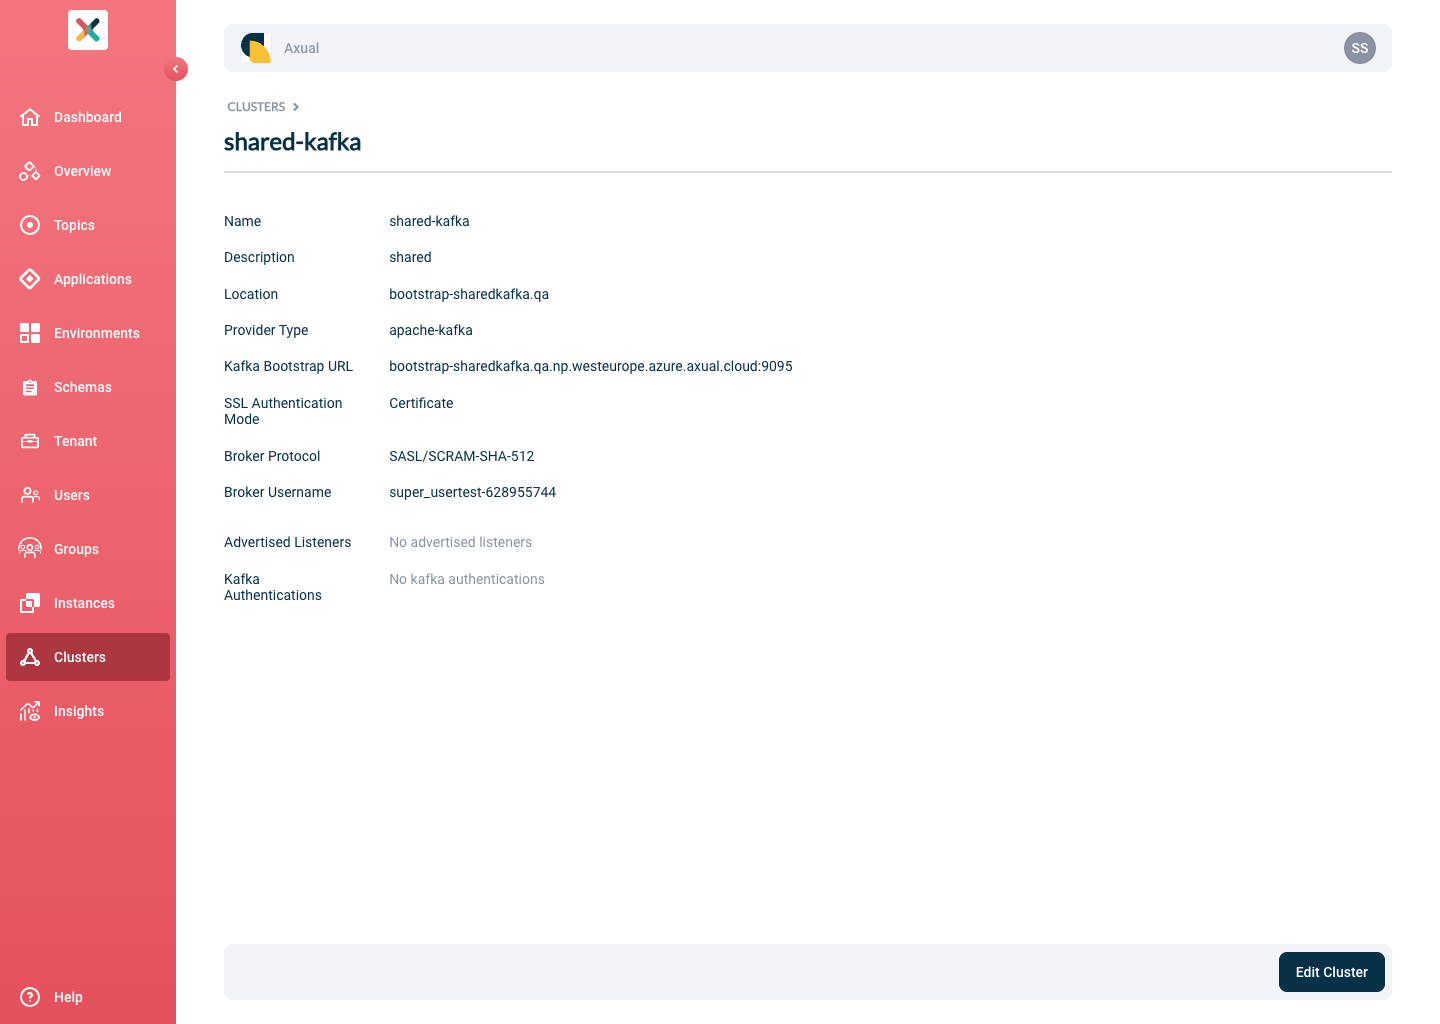Click the Applications diamond icon

30,279
